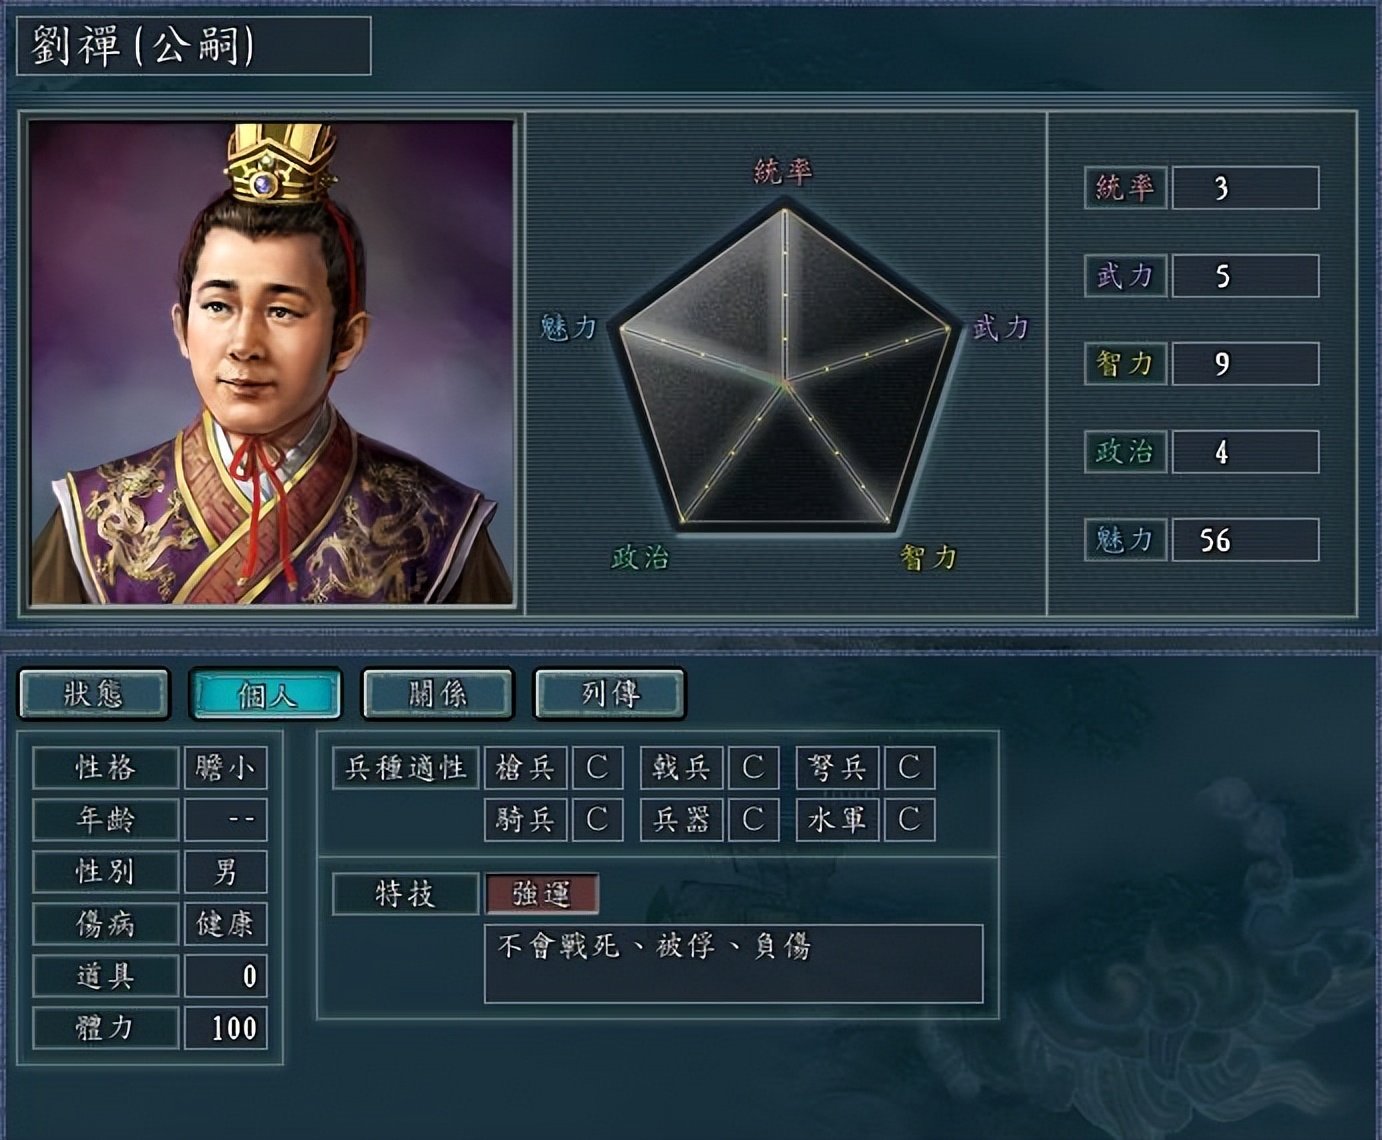The width and height of the screenshot is (1382, 1140).
Task: Click the 統率 stat value field
Action: coord(1245,188)
